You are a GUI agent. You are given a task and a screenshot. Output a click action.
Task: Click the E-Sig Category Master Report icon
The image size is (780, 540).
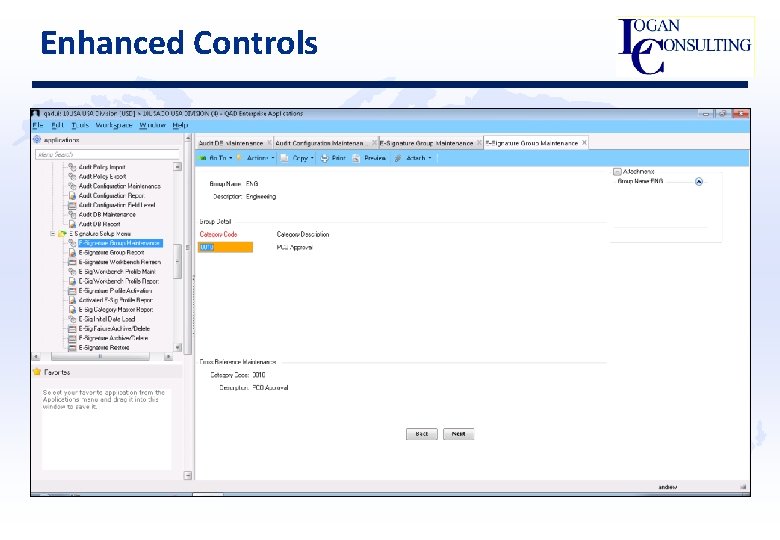pyautogui.click(x=72, y=310)
